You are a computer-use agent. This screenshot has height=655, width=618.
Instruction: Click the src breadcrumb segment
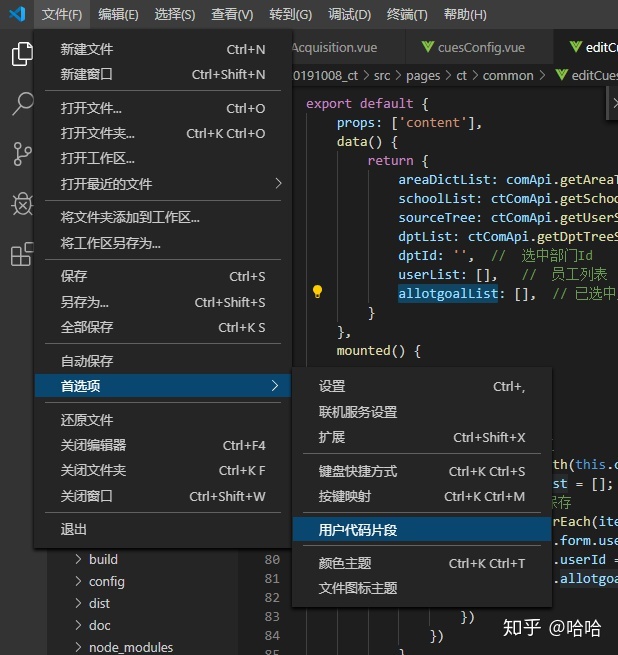tap(382, 76)
